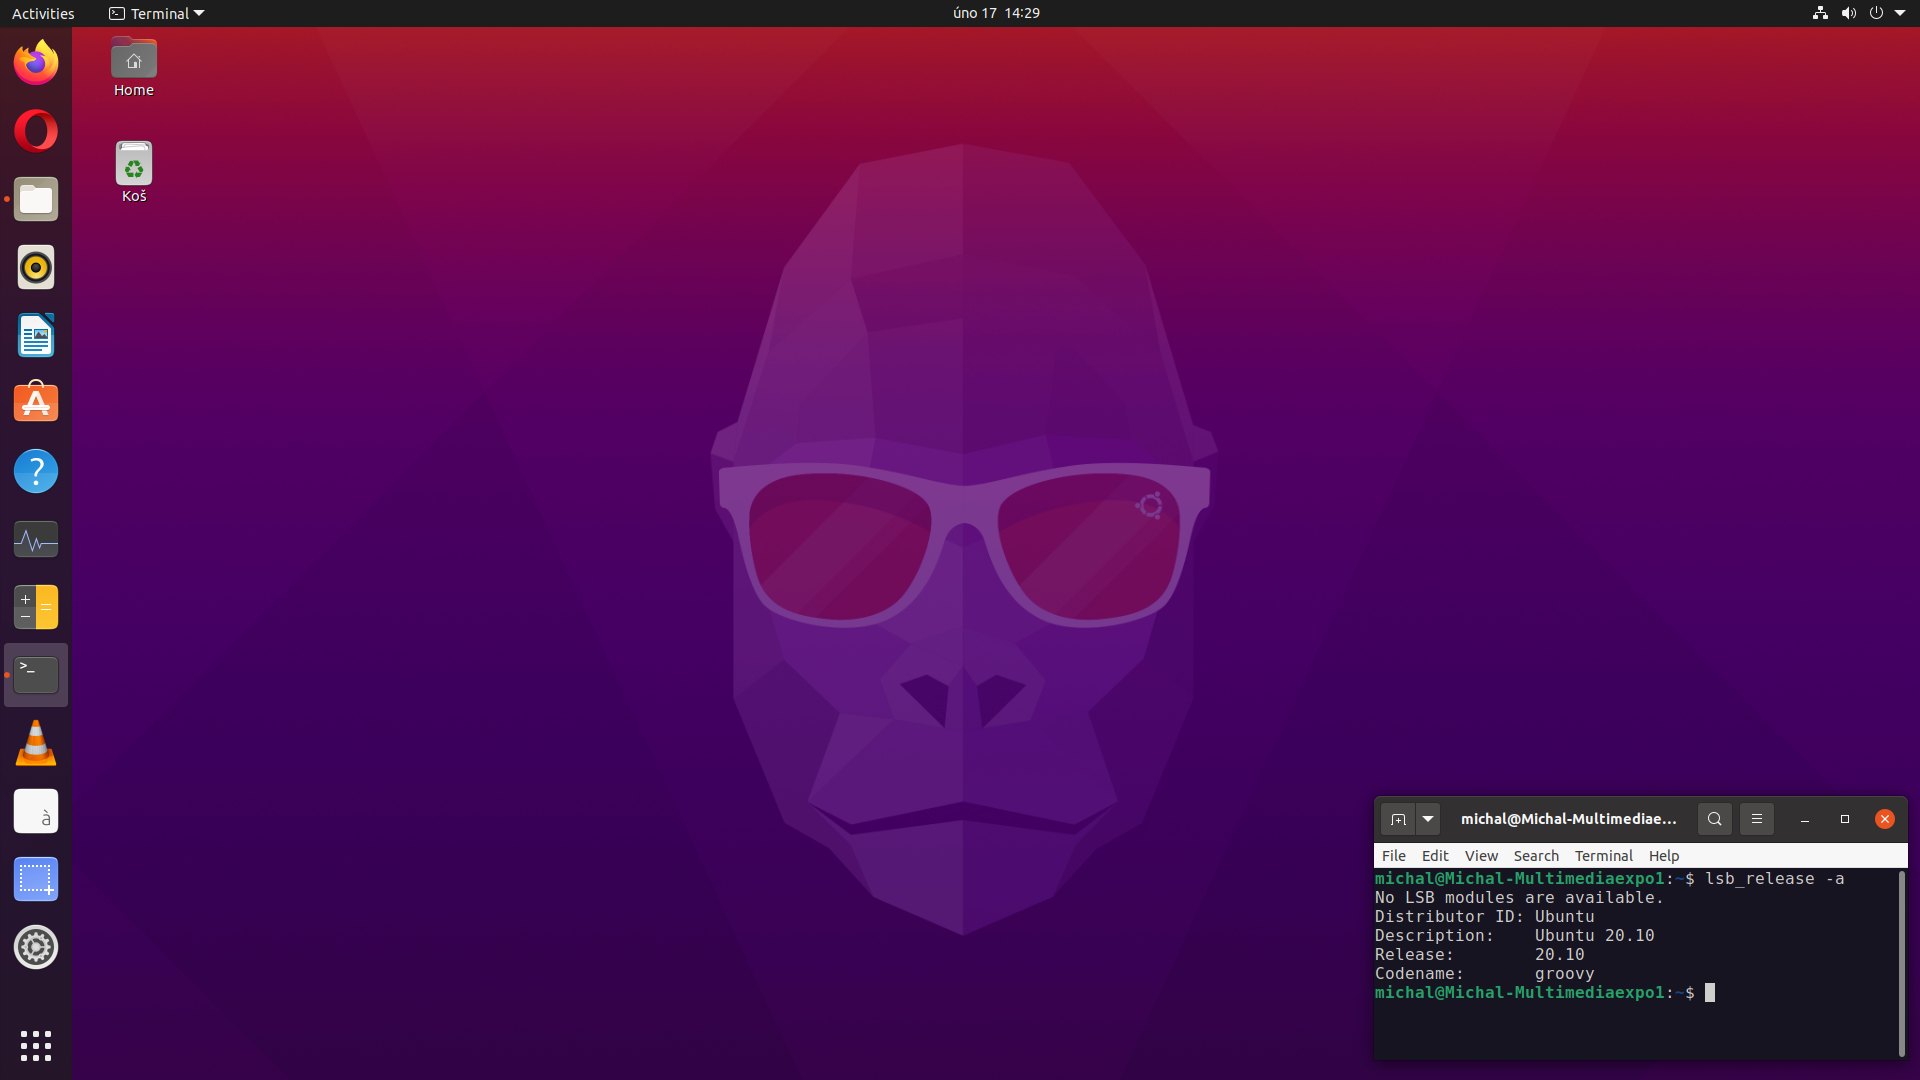Open LibreOffice Writer from the dock
This screenshot has height=1080, width=1920.
coord(36,335)
